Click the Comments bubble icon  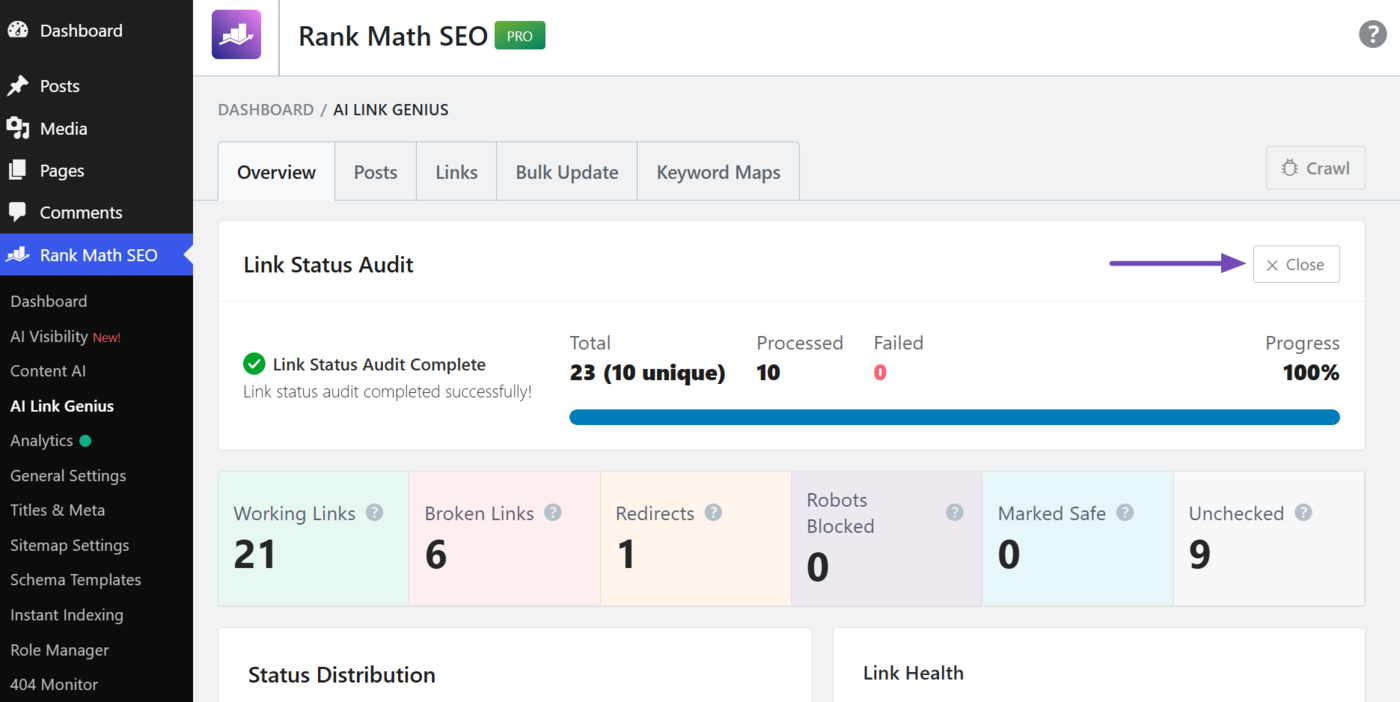(x=17, y=212)
